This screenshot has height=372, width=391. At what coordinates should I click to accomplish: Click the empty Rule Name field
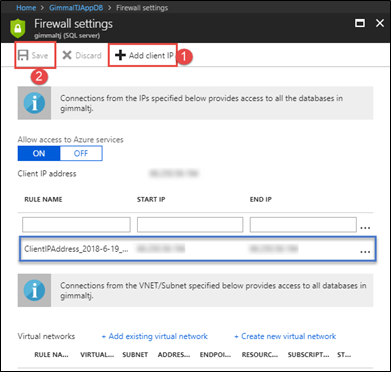(x=76, y=225)
